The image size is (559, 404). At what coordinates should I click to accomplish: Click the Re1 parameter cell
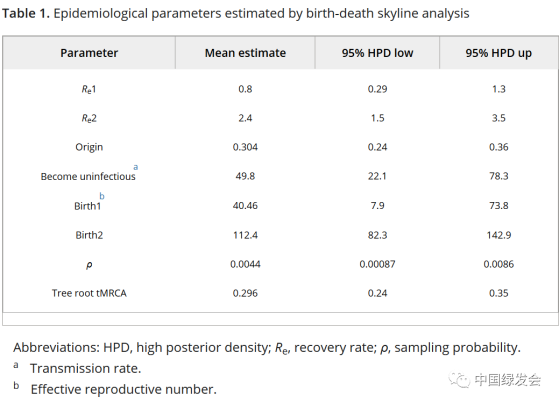[89, 89]
